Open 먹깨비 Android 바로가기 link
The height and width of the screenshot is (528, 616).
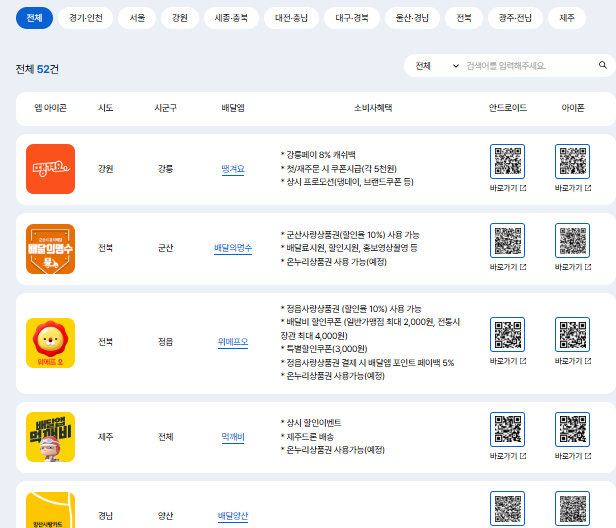pyautogui.click(x=508, y=456)
